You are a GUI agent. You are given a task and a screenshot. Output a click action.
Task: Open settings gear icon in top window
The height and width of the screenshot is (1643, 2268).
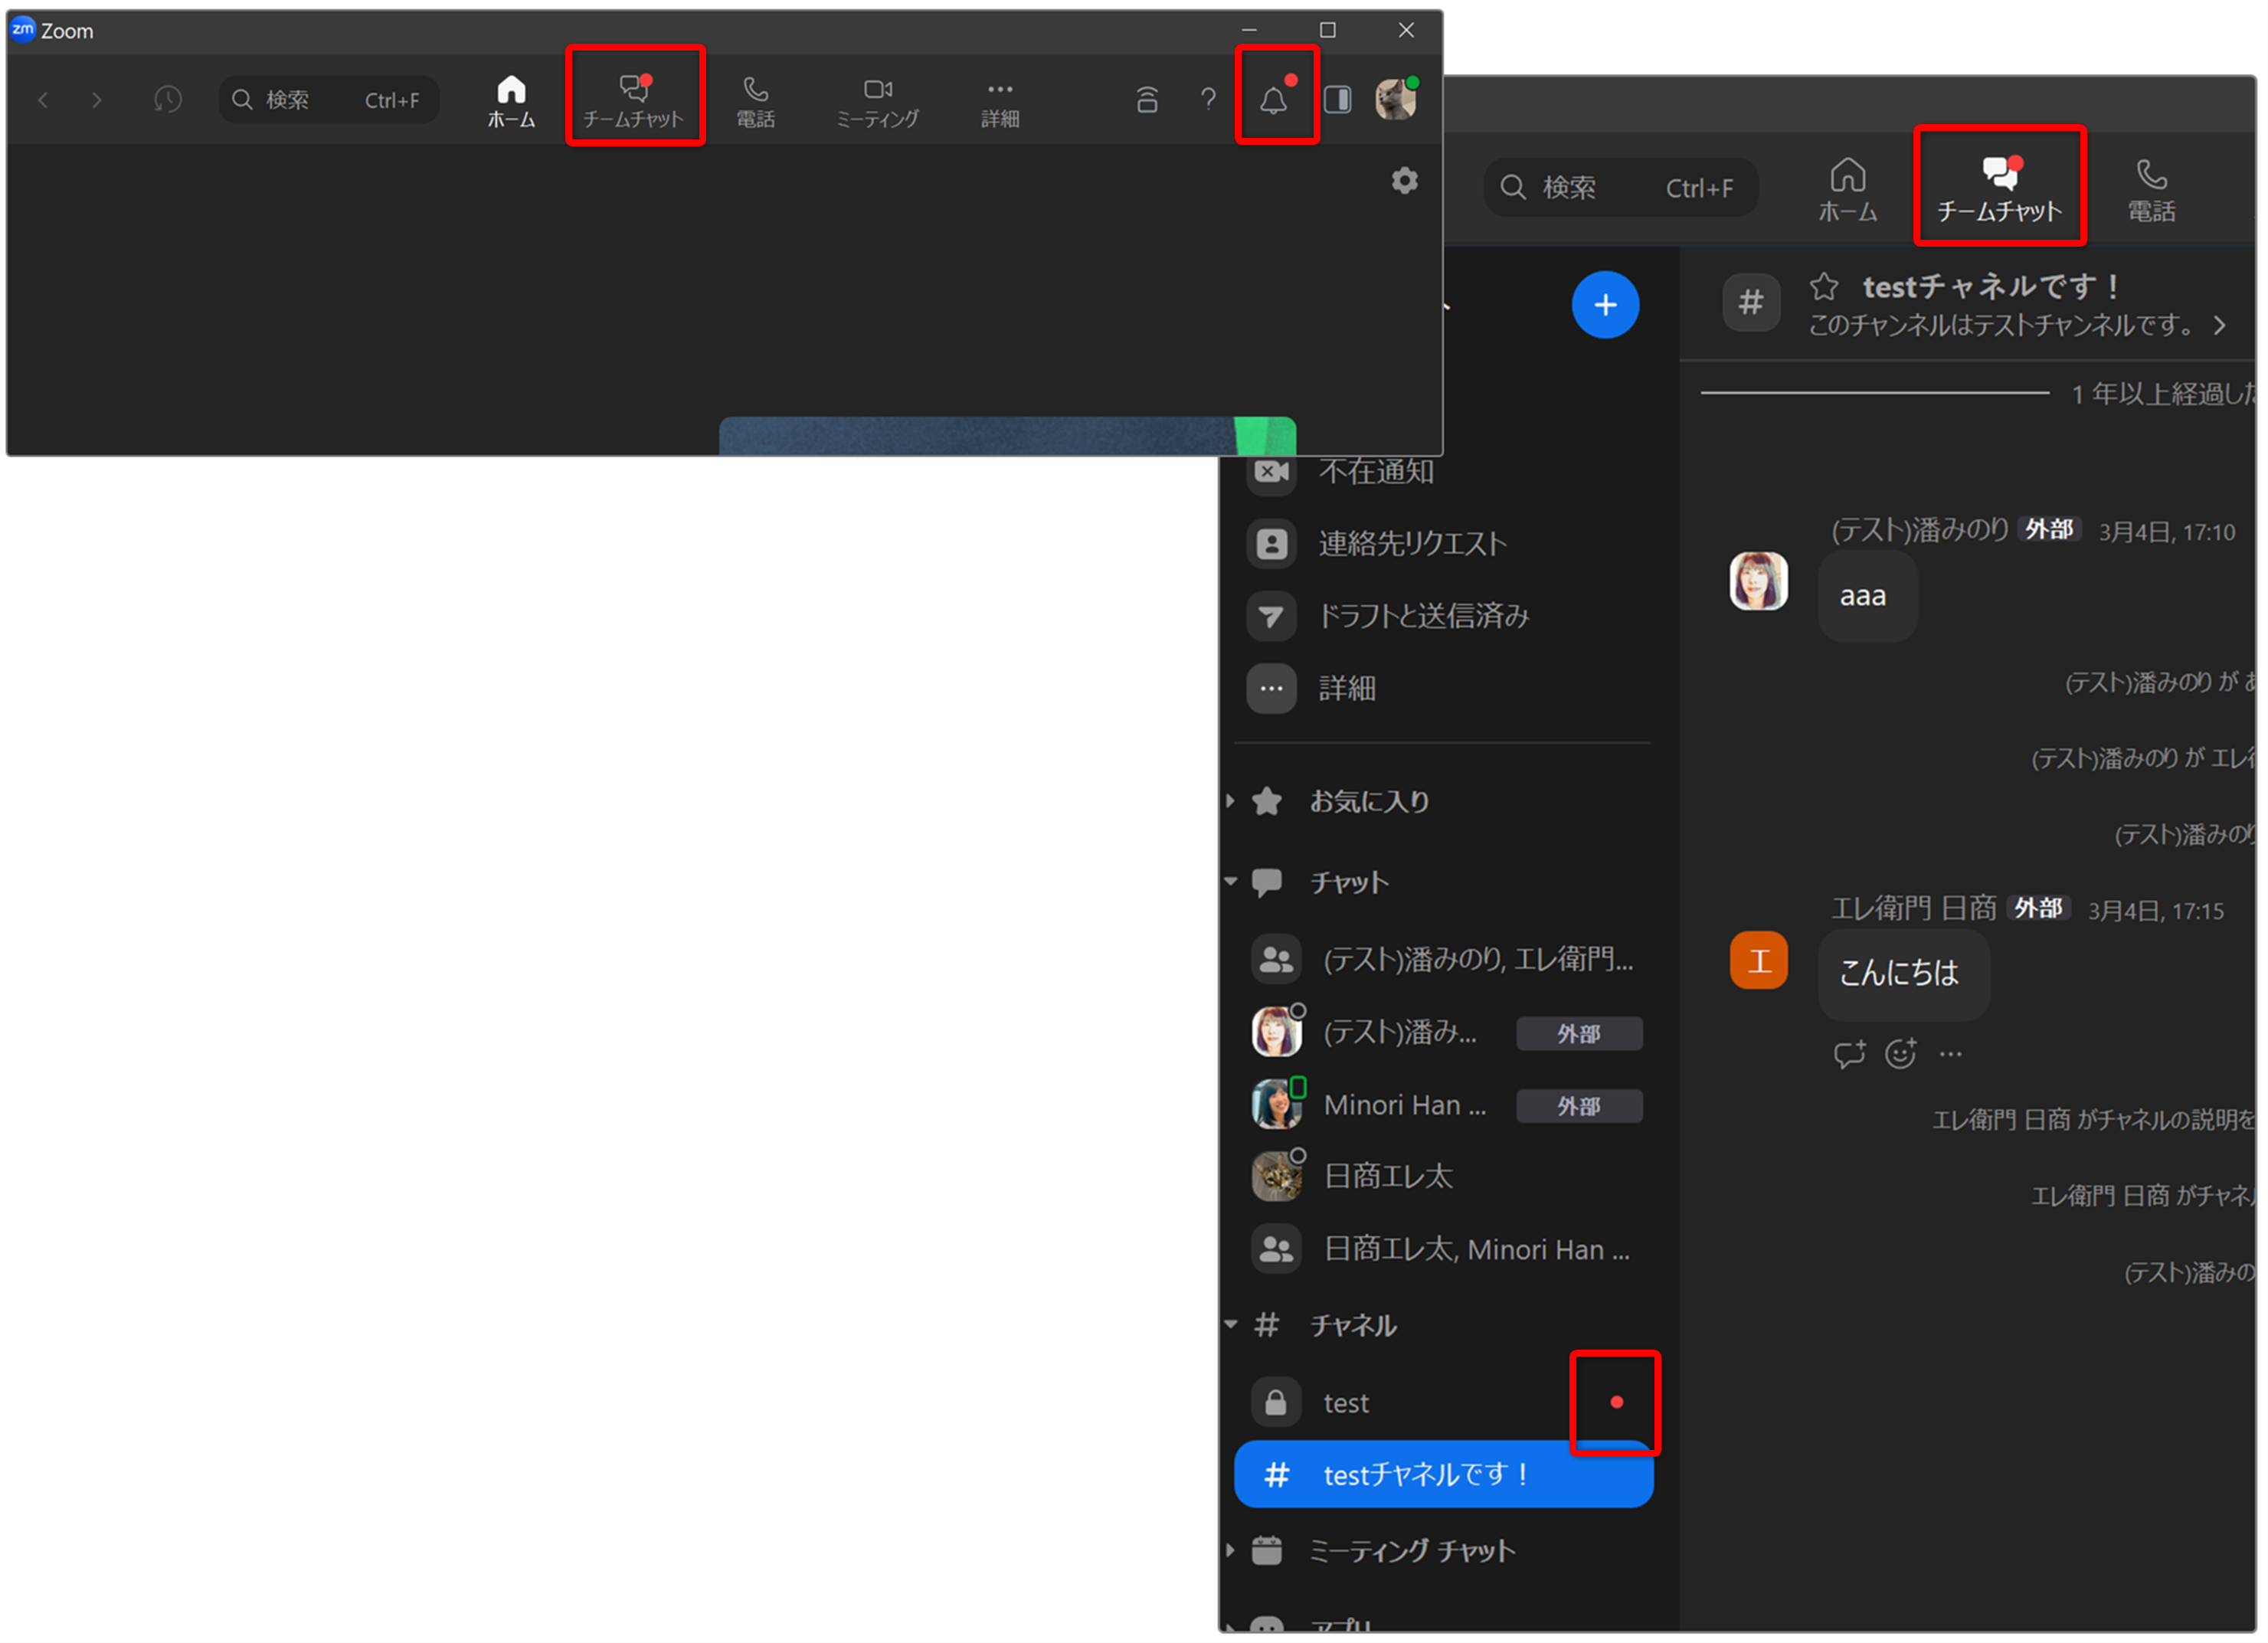[x=1405, y=181]
